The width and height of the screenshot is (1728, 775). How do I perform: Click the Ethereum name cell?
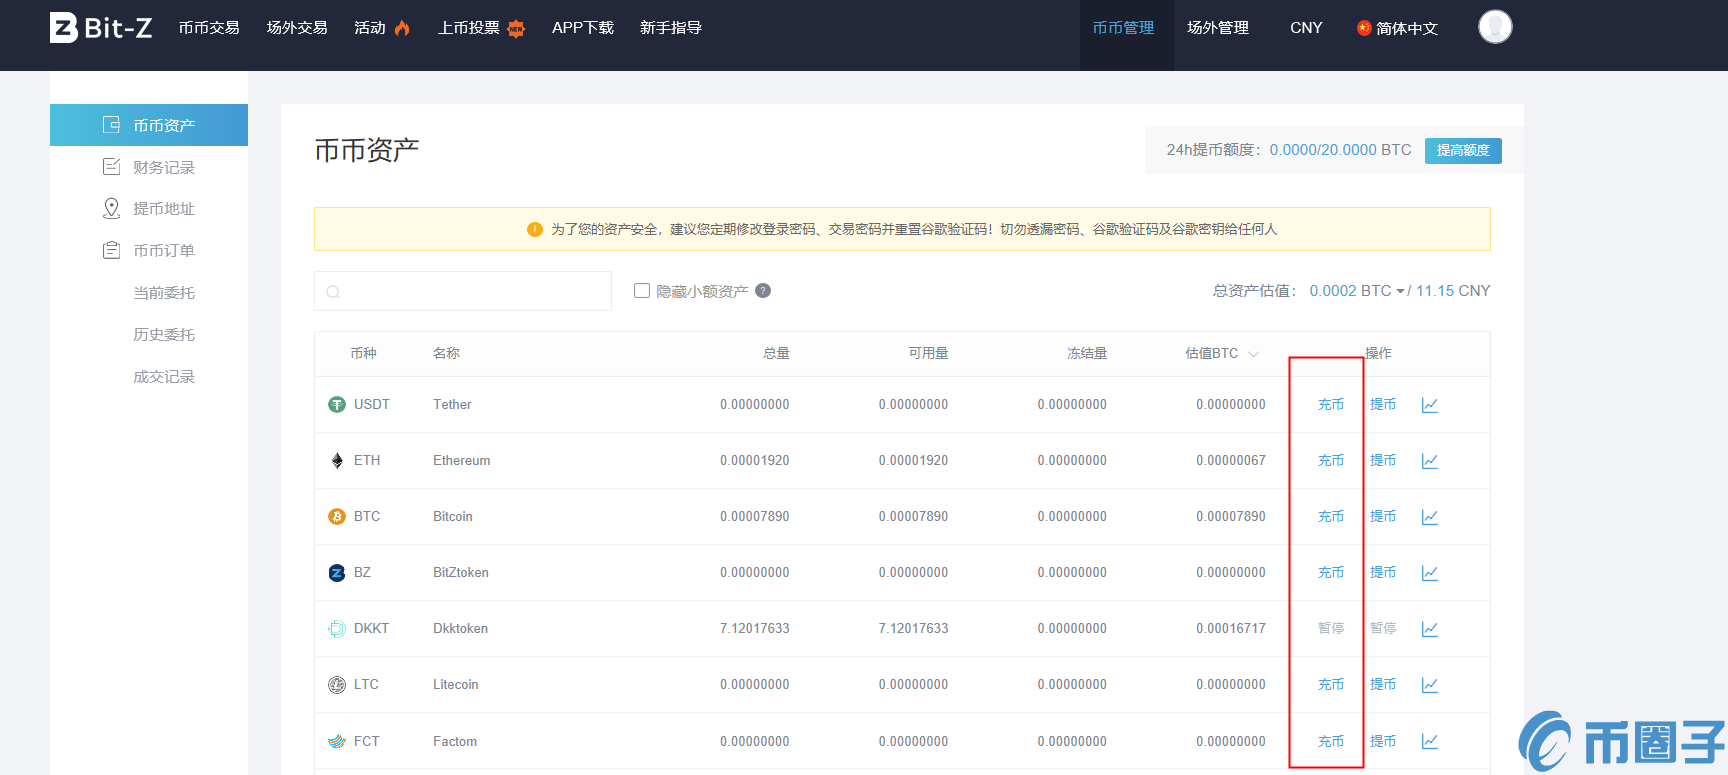click(x=462, y=461)
